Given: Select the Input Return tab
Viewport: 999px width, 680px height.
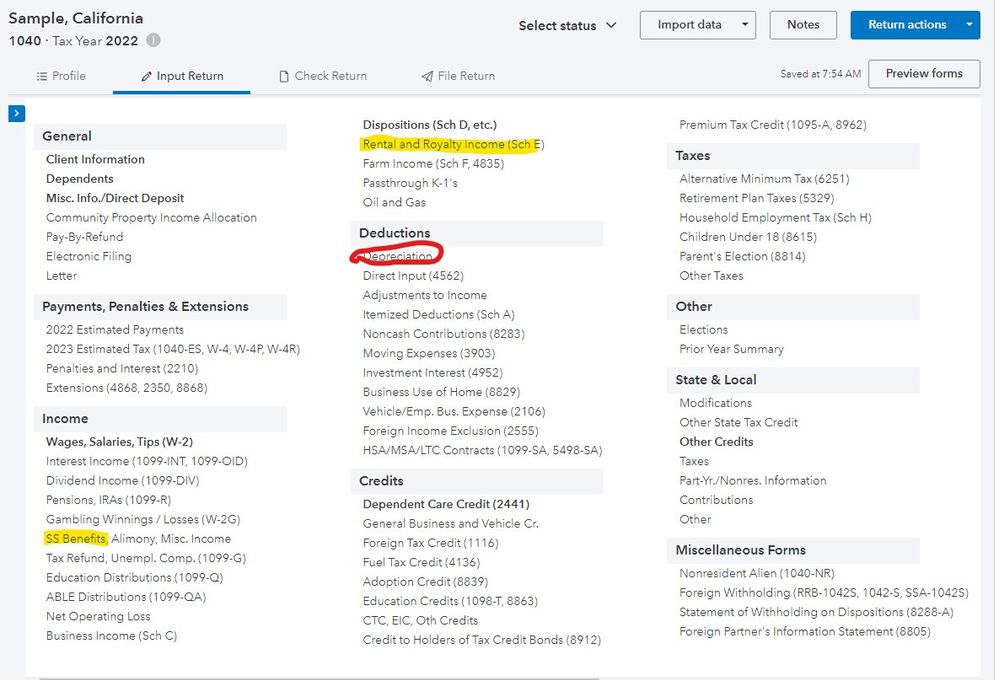Looking at the screenshot, I should 181,76.
